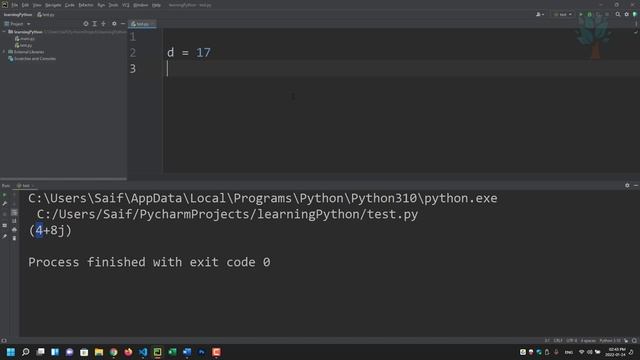Open the run configuration 'test' dropdown
This screenshot has width=640, height=360.
pyautogui.click(x=563, y=15)
